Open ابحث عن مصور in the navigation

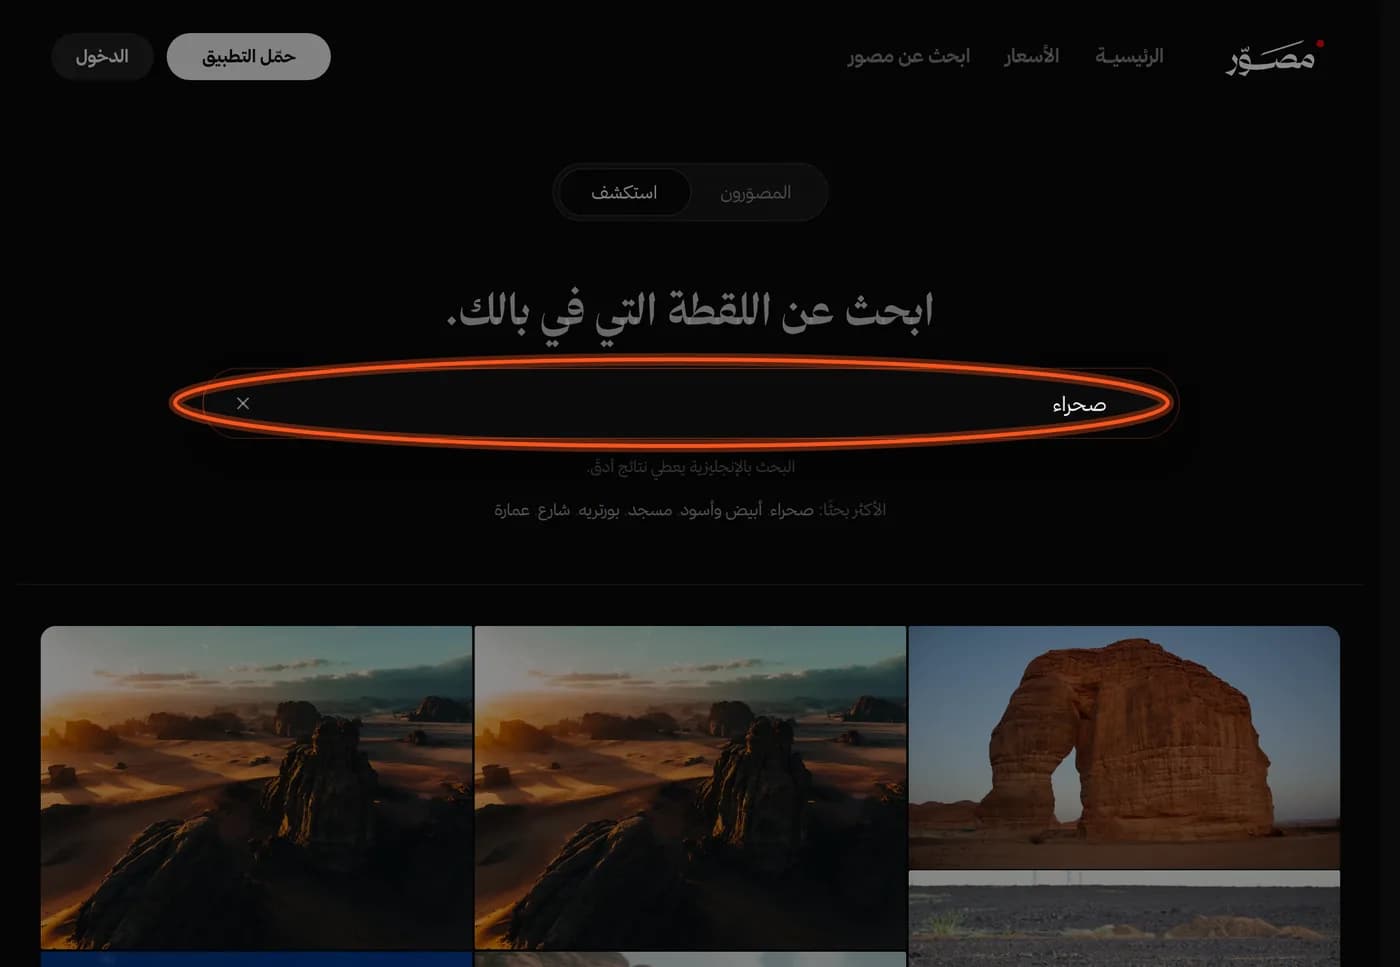pyautogui.click(x=909, y=56)
